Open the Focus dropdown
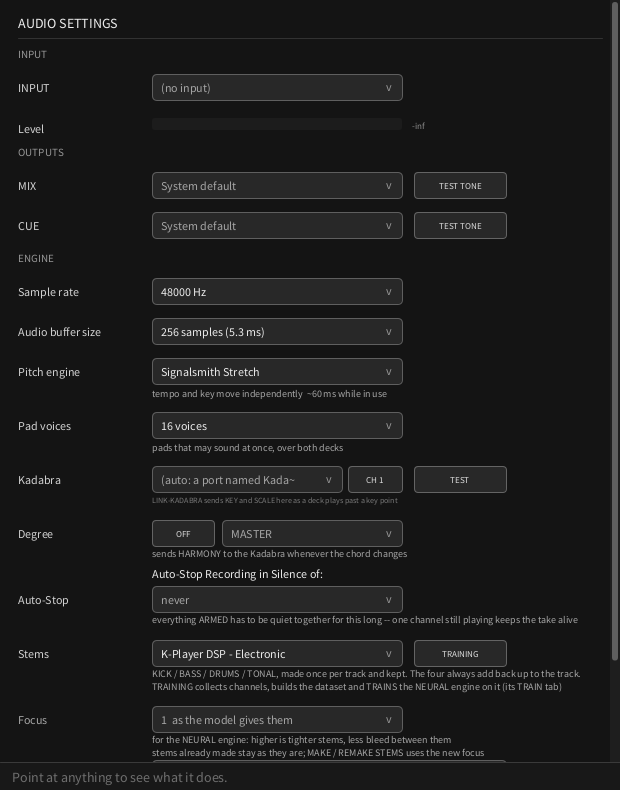 pos(277,719)
